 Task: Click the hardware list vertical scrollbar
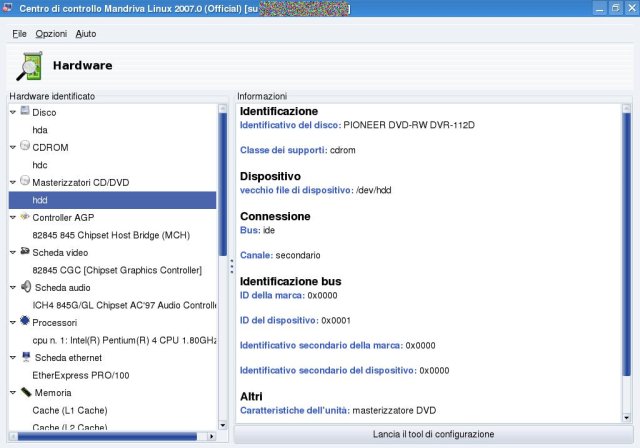point(223,180)
